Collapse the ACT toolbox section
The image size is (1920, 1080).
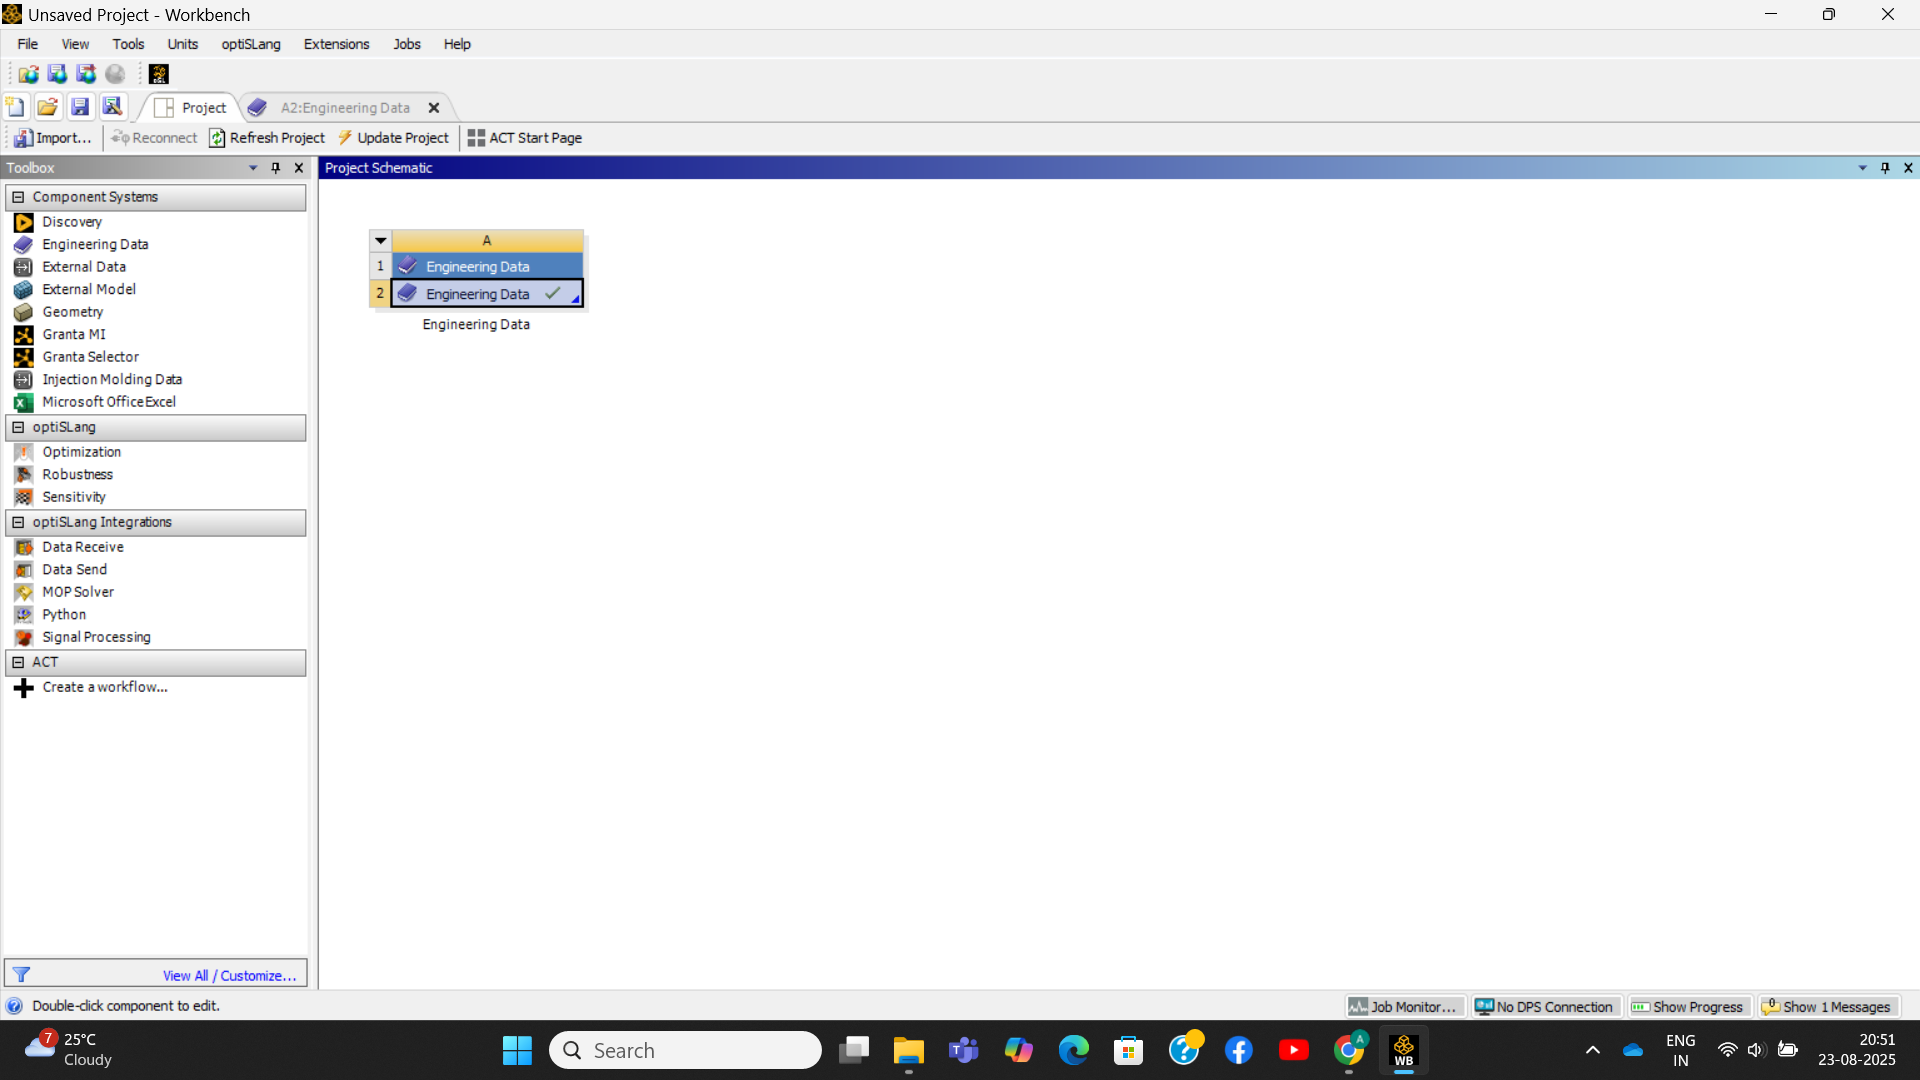18,662
